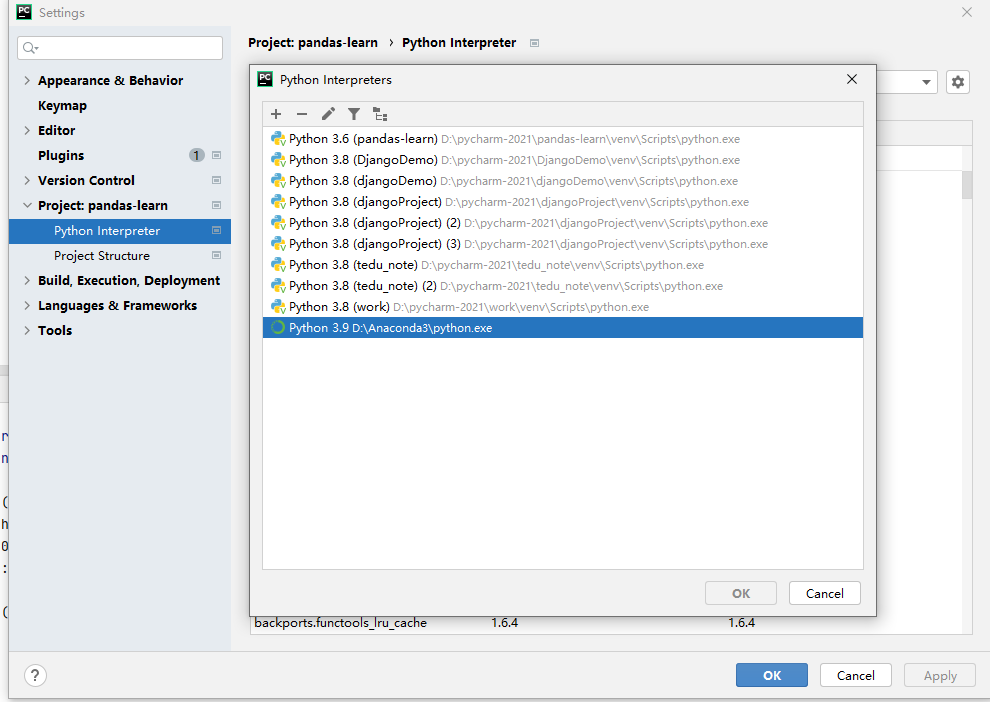Expand Build, Execution, Deployment section
This screenshot has width=990, height=702.
[27, 280]
